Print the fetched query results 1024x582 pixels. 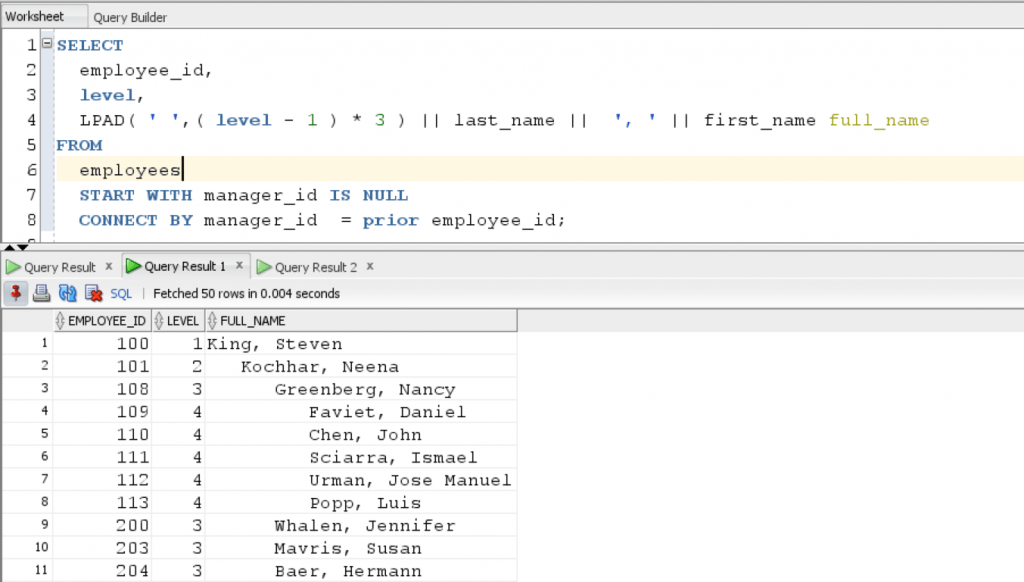click(40, 293)
